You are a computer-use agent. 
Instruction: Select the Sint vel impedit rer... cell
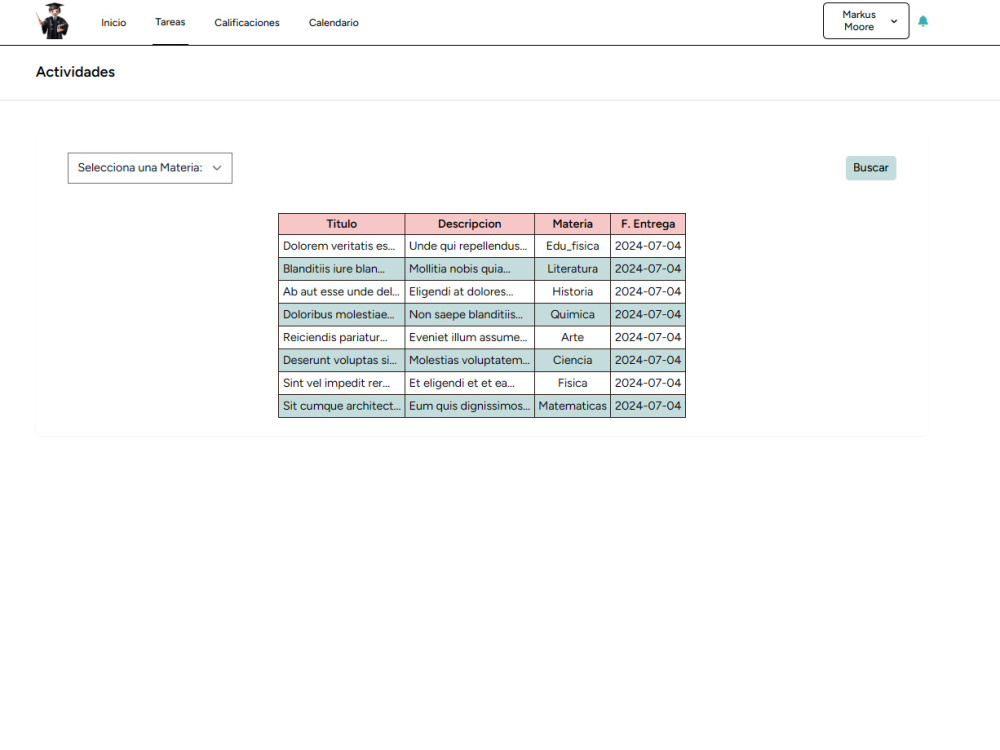point(342,383)
